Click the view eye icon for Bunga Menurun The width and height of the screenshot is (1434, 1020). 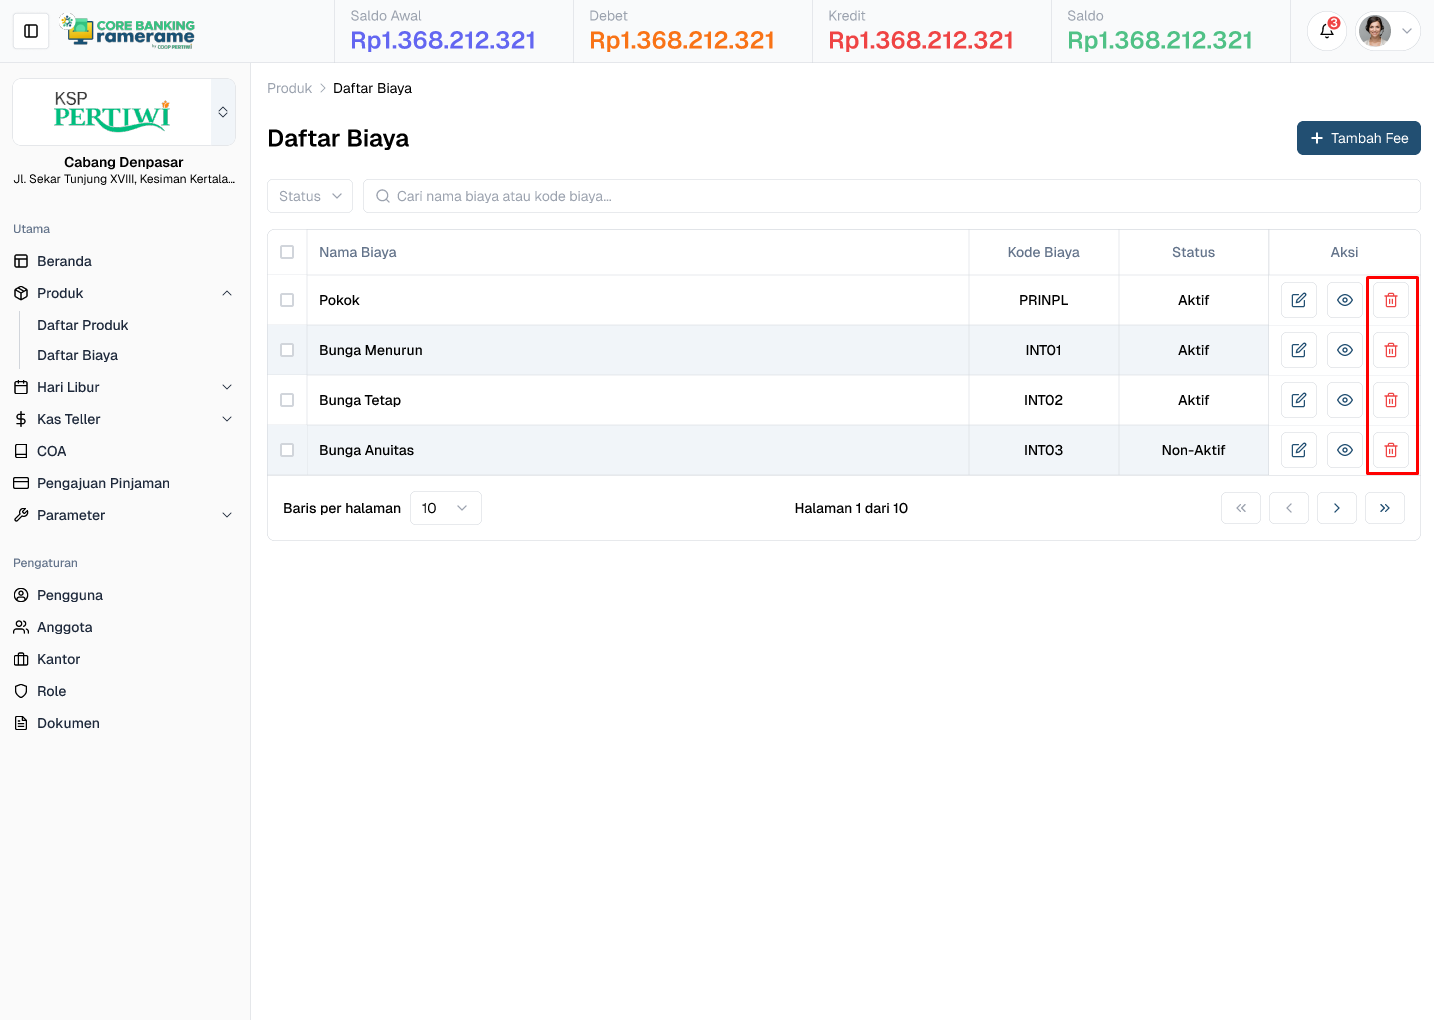(1344, 349)
